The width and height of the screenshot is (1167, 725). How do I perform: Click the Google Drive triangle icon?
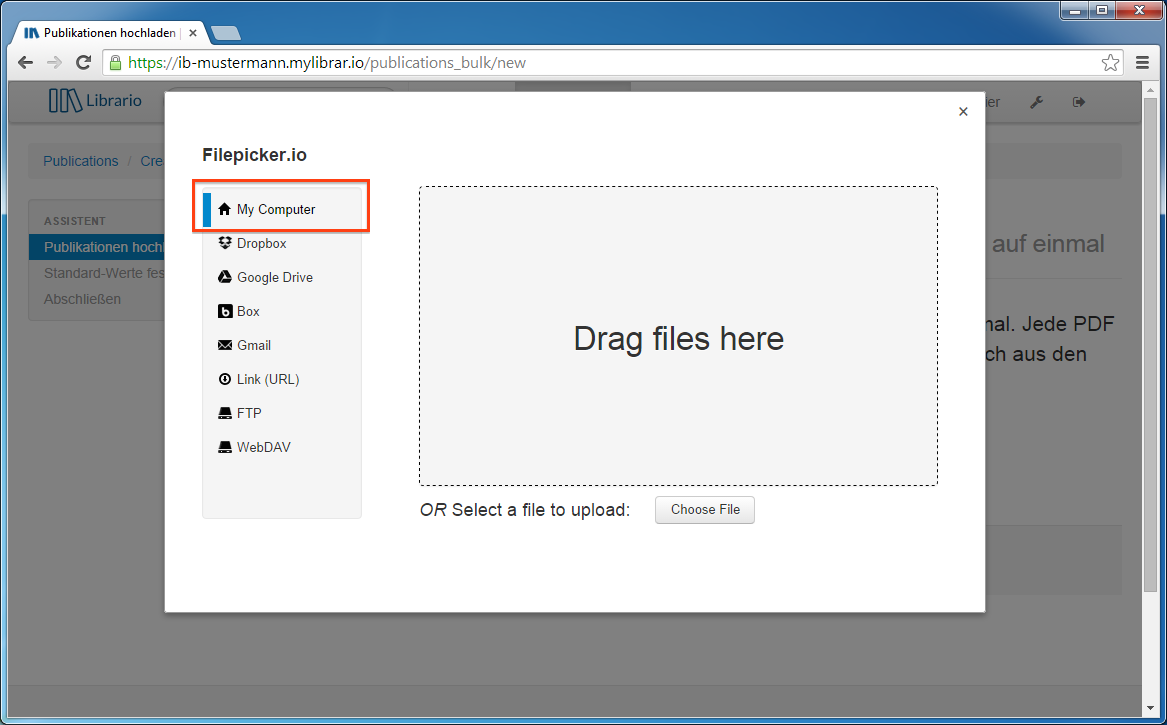[225, 277]
